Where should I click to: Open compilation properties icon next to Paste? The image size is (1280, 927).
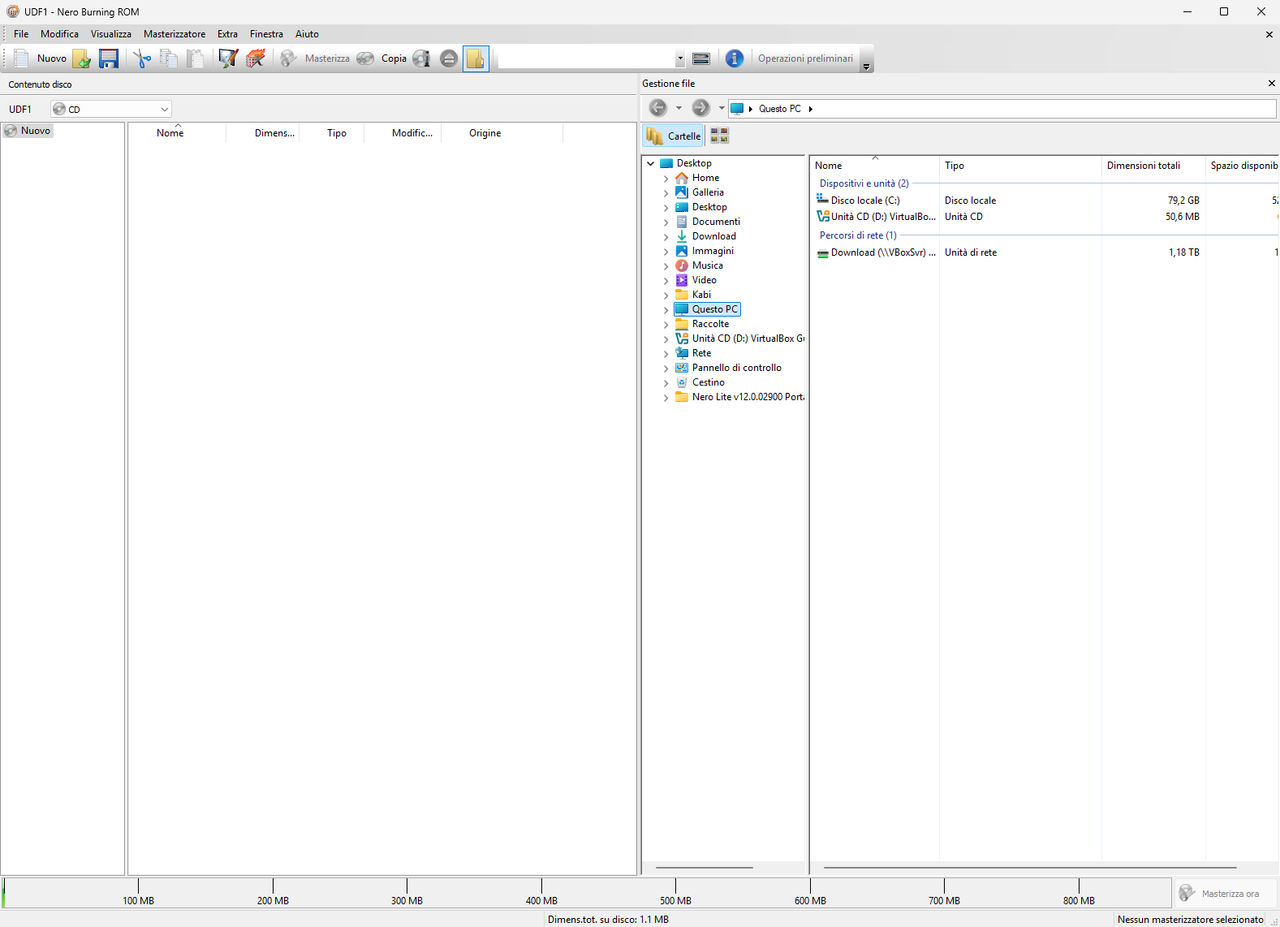(228, 58)
